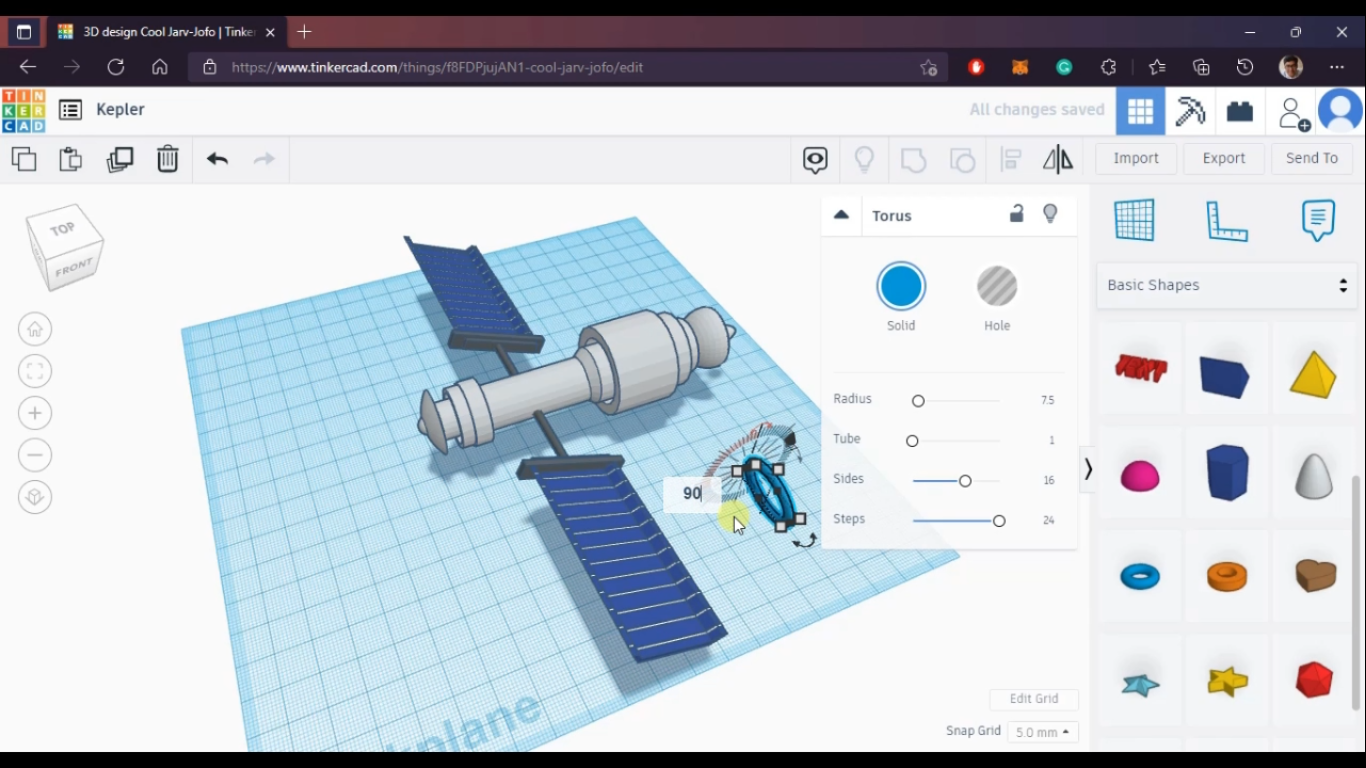Screen dimensions: 1366x768
Task: Select the blue Torus shape thumbnail
Action: pos(1140,577)
